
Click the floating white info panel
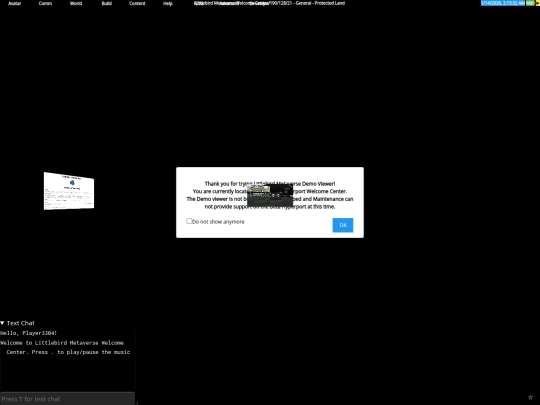[x=69, y=191]
